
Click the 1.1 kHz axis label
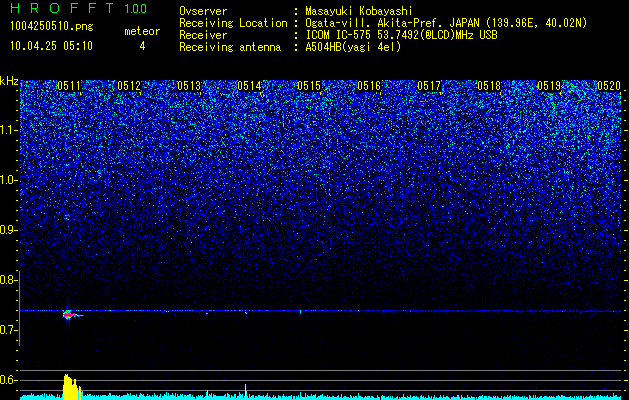pyautogui.click(x=7, y=130)
